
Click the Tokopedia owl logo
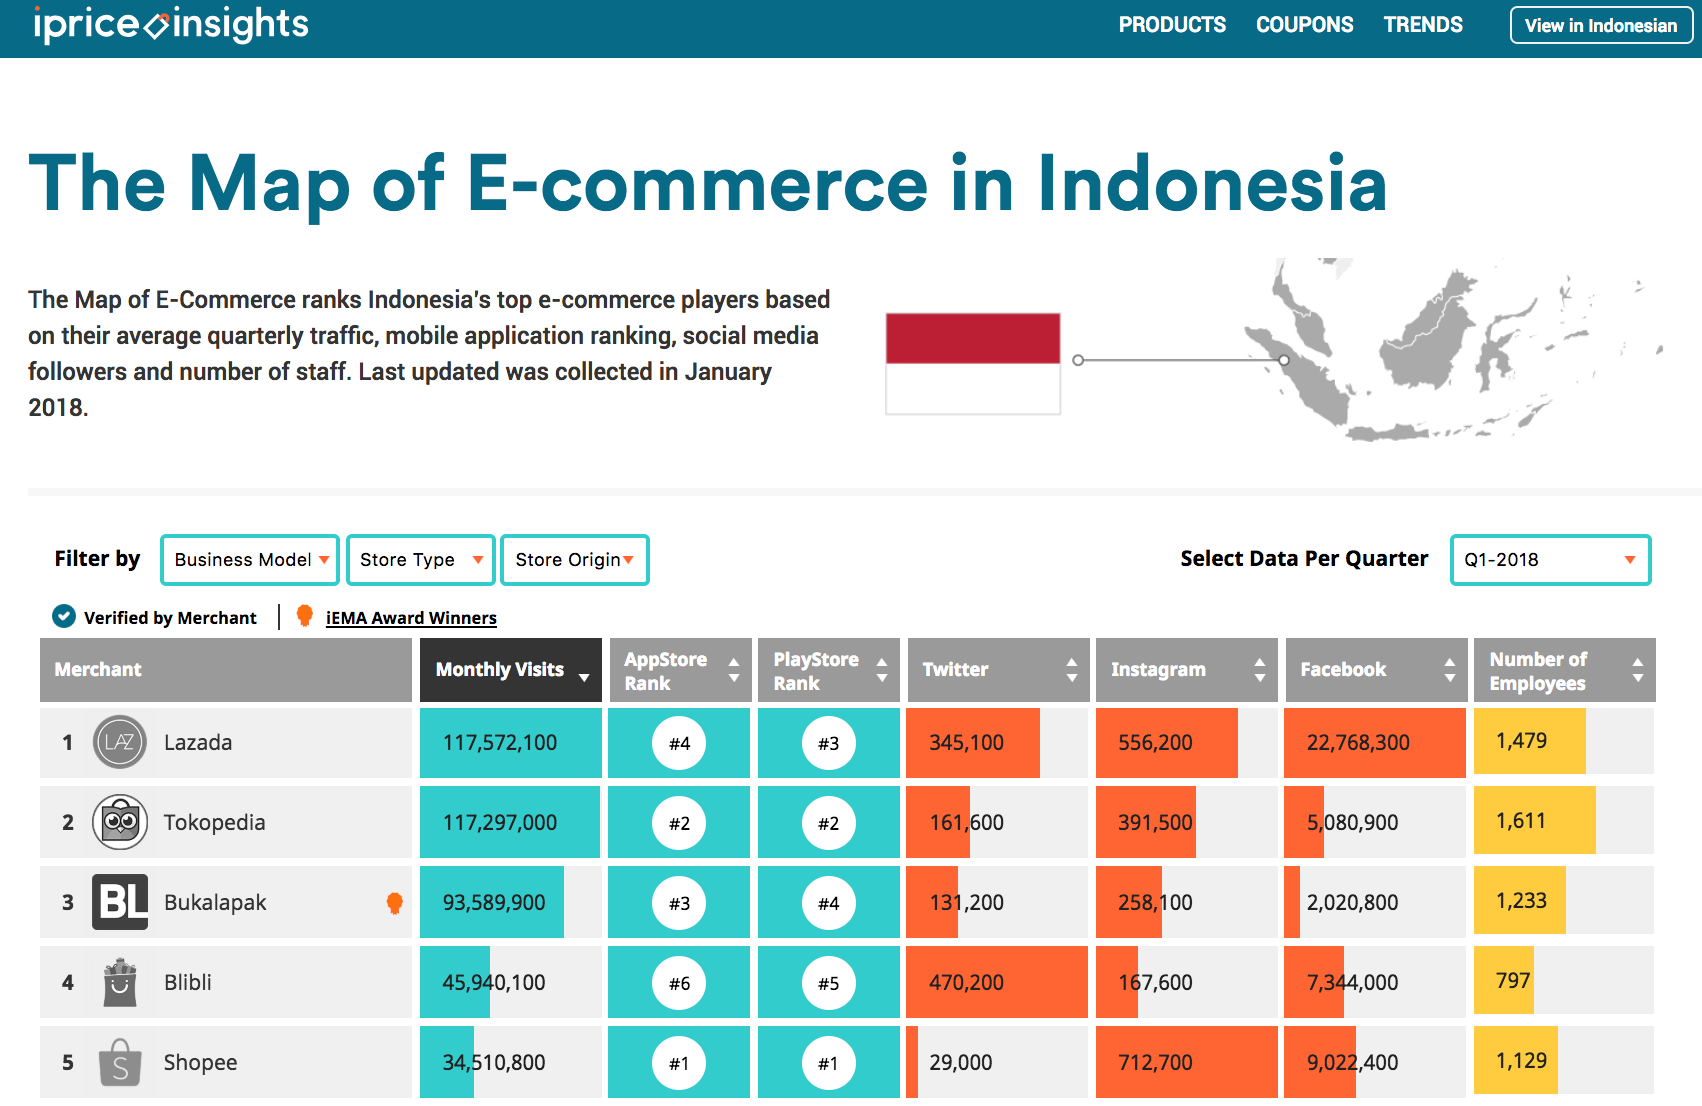pos(120,822)
